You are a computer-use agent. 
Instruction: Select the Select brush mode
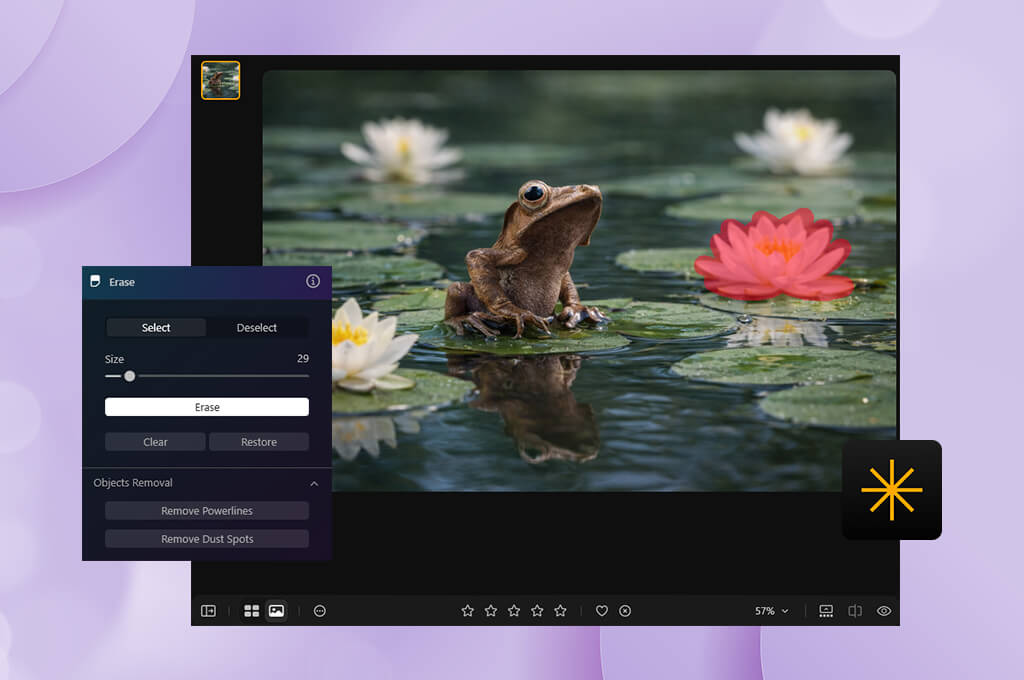[x=156, y=327]
